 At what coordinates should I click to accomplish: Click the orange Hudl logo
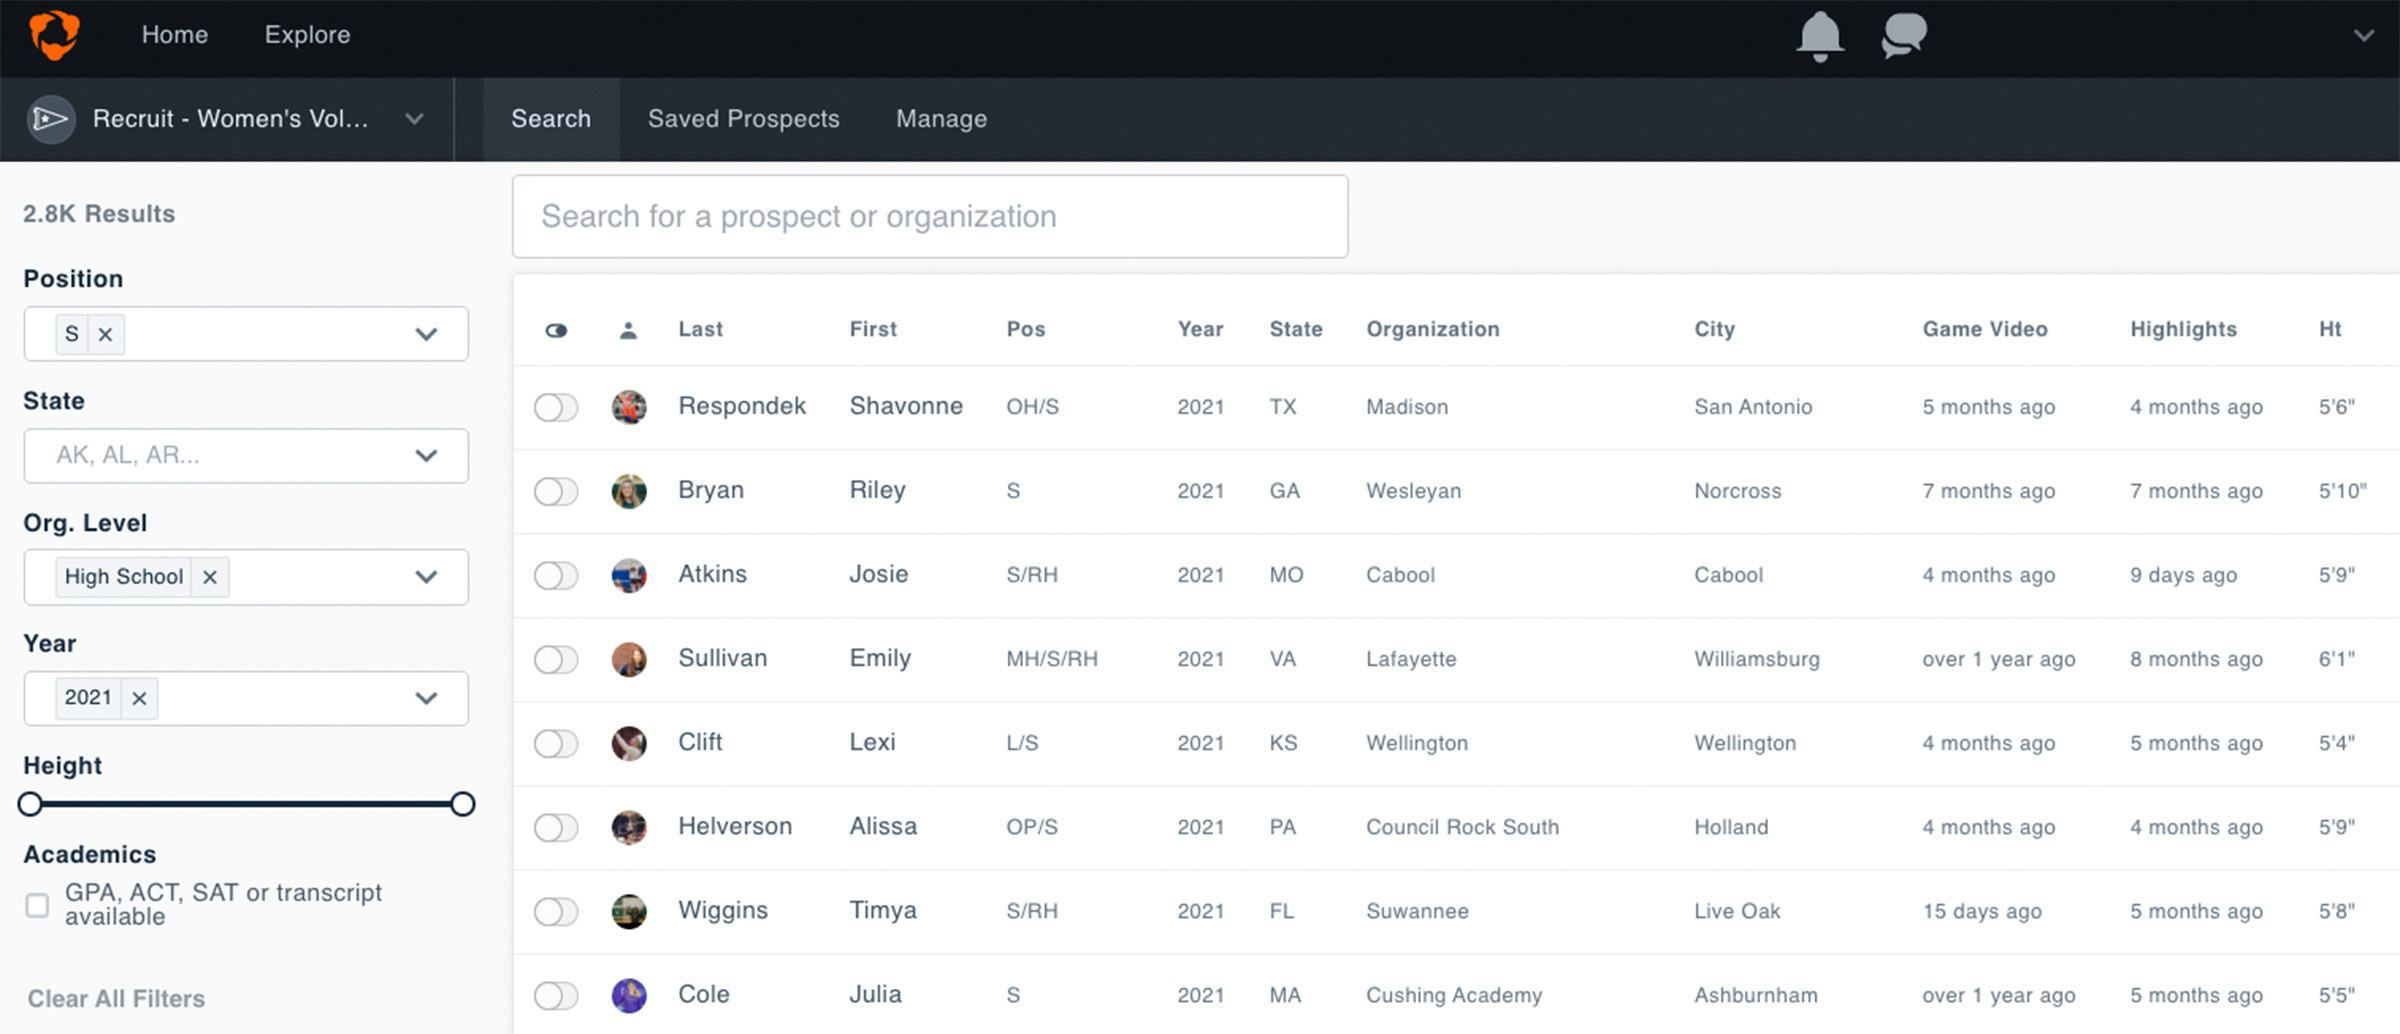click(x=54, y=35)
